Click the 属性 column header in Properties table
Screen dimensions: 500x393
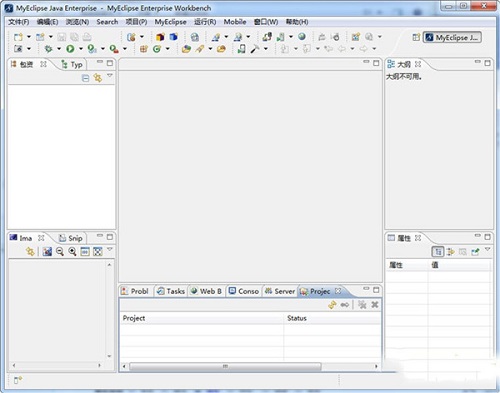[x=407, y=265]
